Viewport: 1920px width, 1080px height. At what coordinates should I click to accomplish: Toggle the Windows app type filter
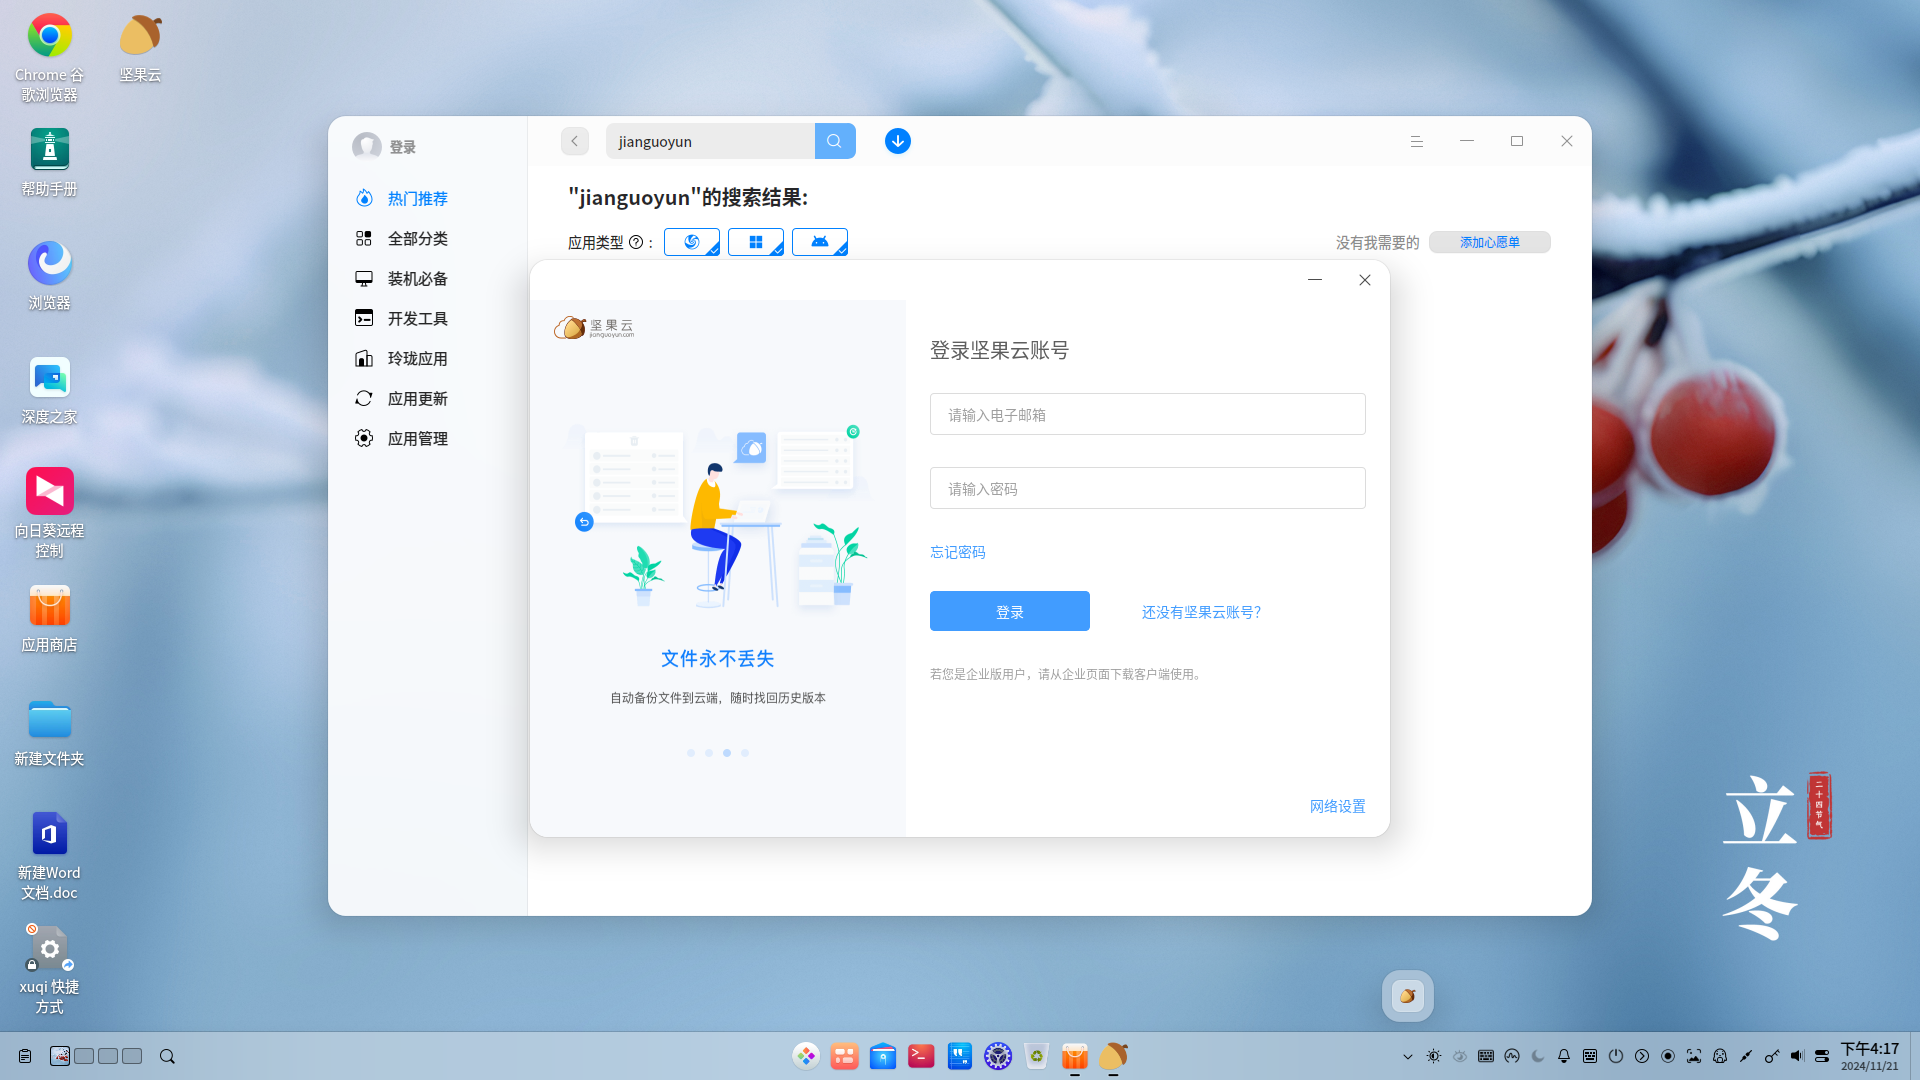(756, 242)
